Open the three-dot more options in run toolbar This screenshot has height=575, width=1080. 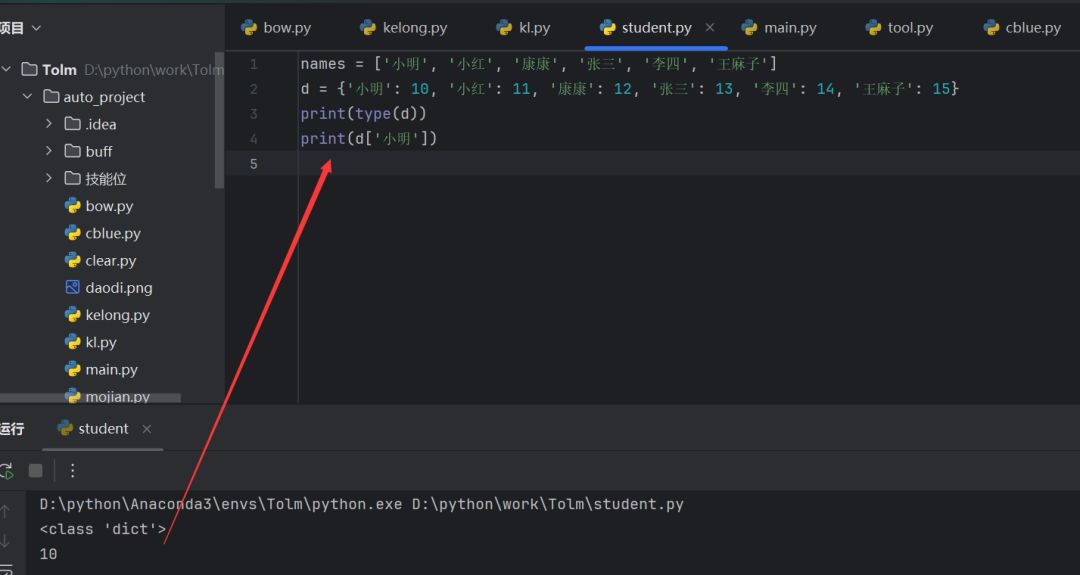pos(72,470)
